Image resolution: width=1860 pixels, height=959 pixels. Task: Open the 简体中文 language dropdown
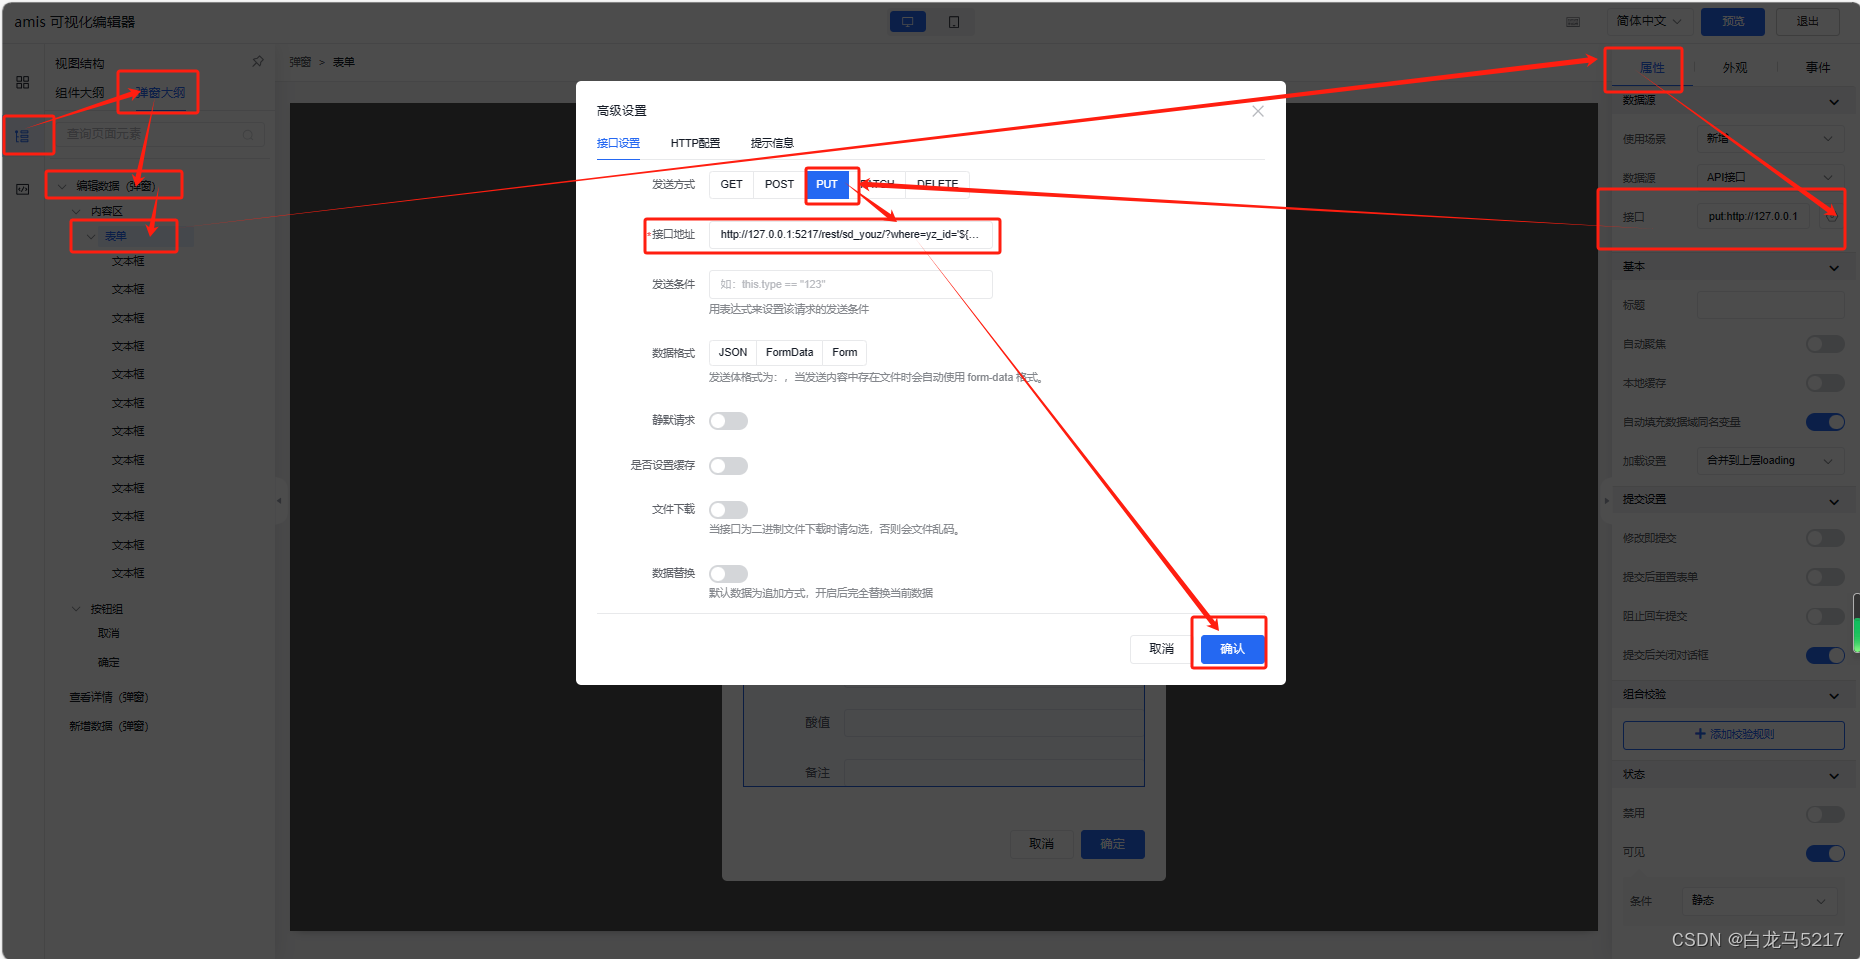(1649, 21)
